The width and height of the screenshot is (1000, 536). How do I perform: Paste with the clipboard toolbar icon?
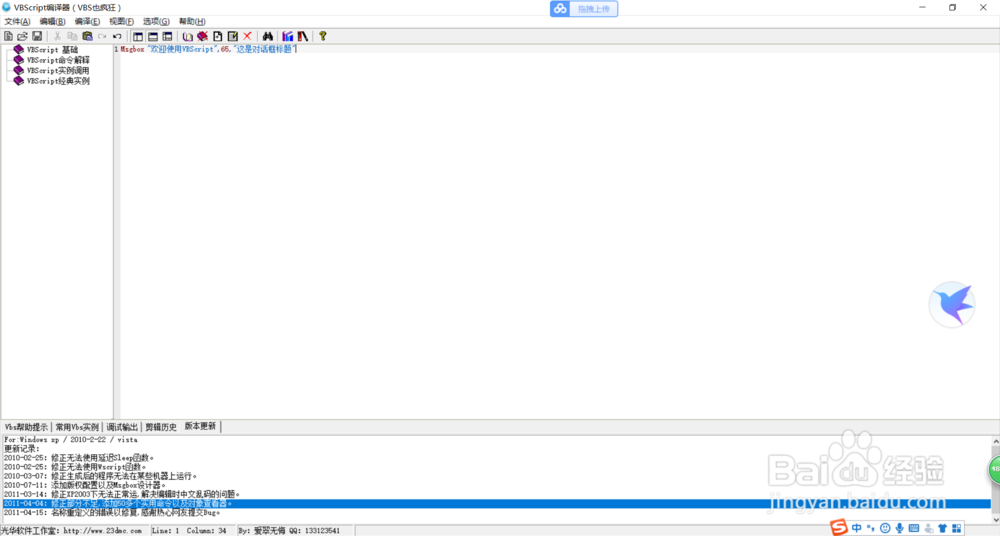pos(87,36)
